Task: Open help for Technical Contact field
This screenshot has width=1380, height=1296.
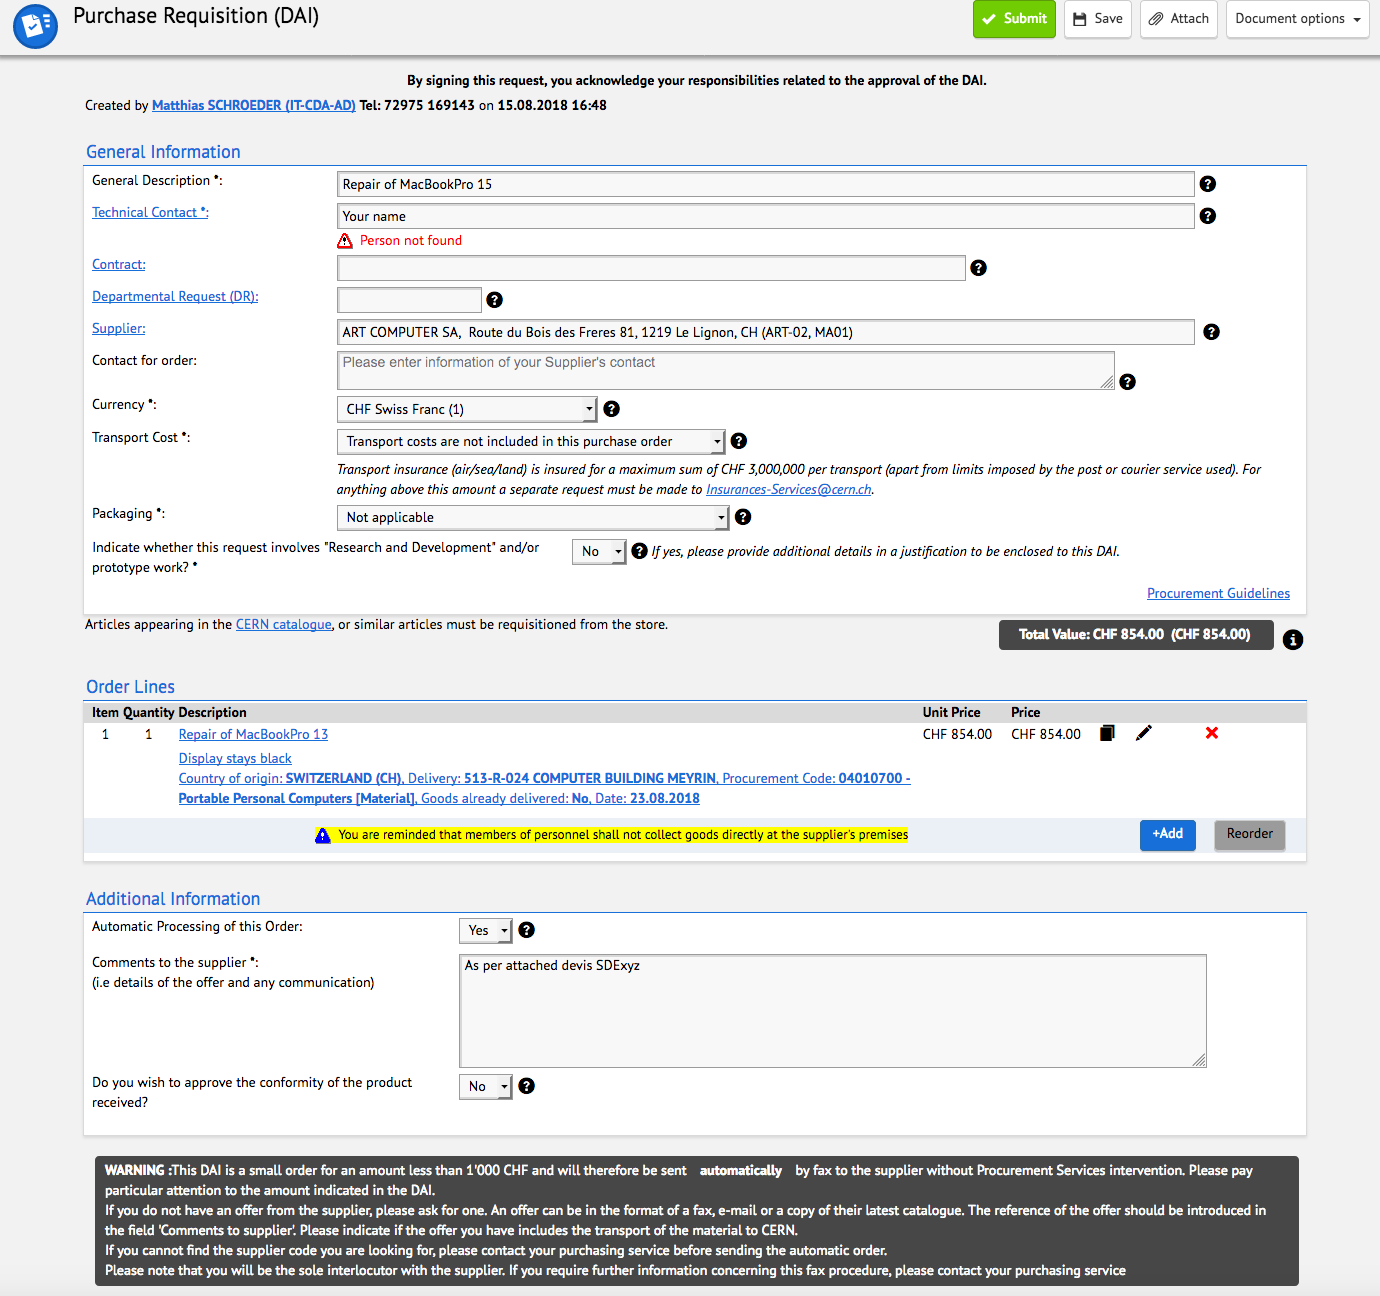Action: pyautogui.click(x=1208, y=216)
